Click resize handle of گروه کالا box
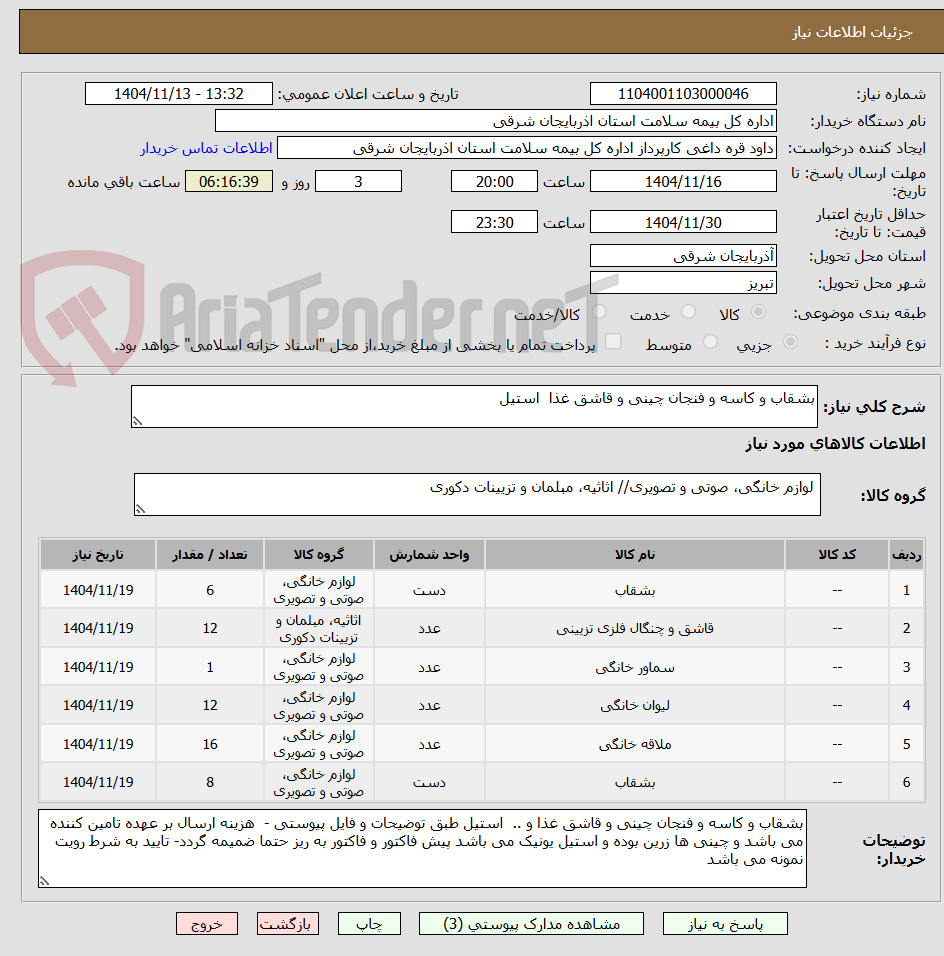The image size is (944, 956). 140,510
